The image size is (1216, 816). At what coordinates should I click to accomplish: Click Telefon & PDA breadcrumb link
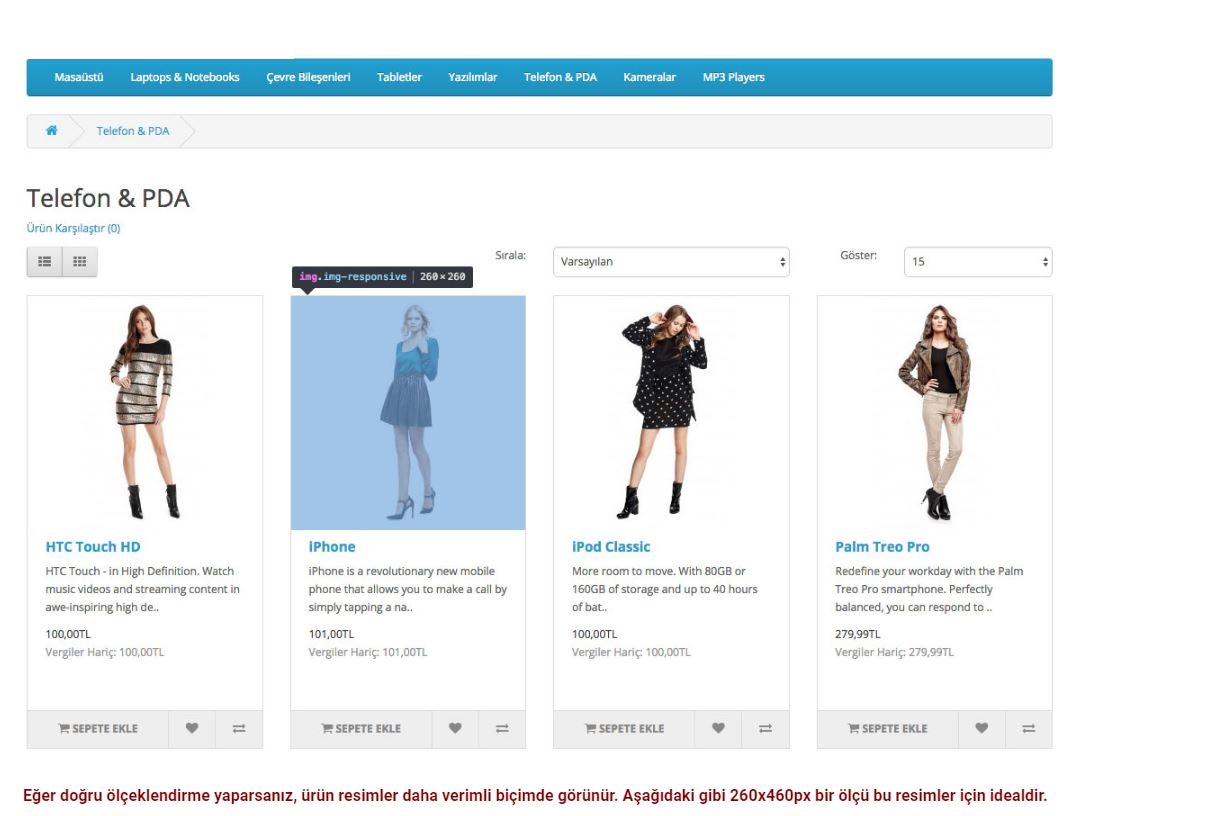[133, 131]
